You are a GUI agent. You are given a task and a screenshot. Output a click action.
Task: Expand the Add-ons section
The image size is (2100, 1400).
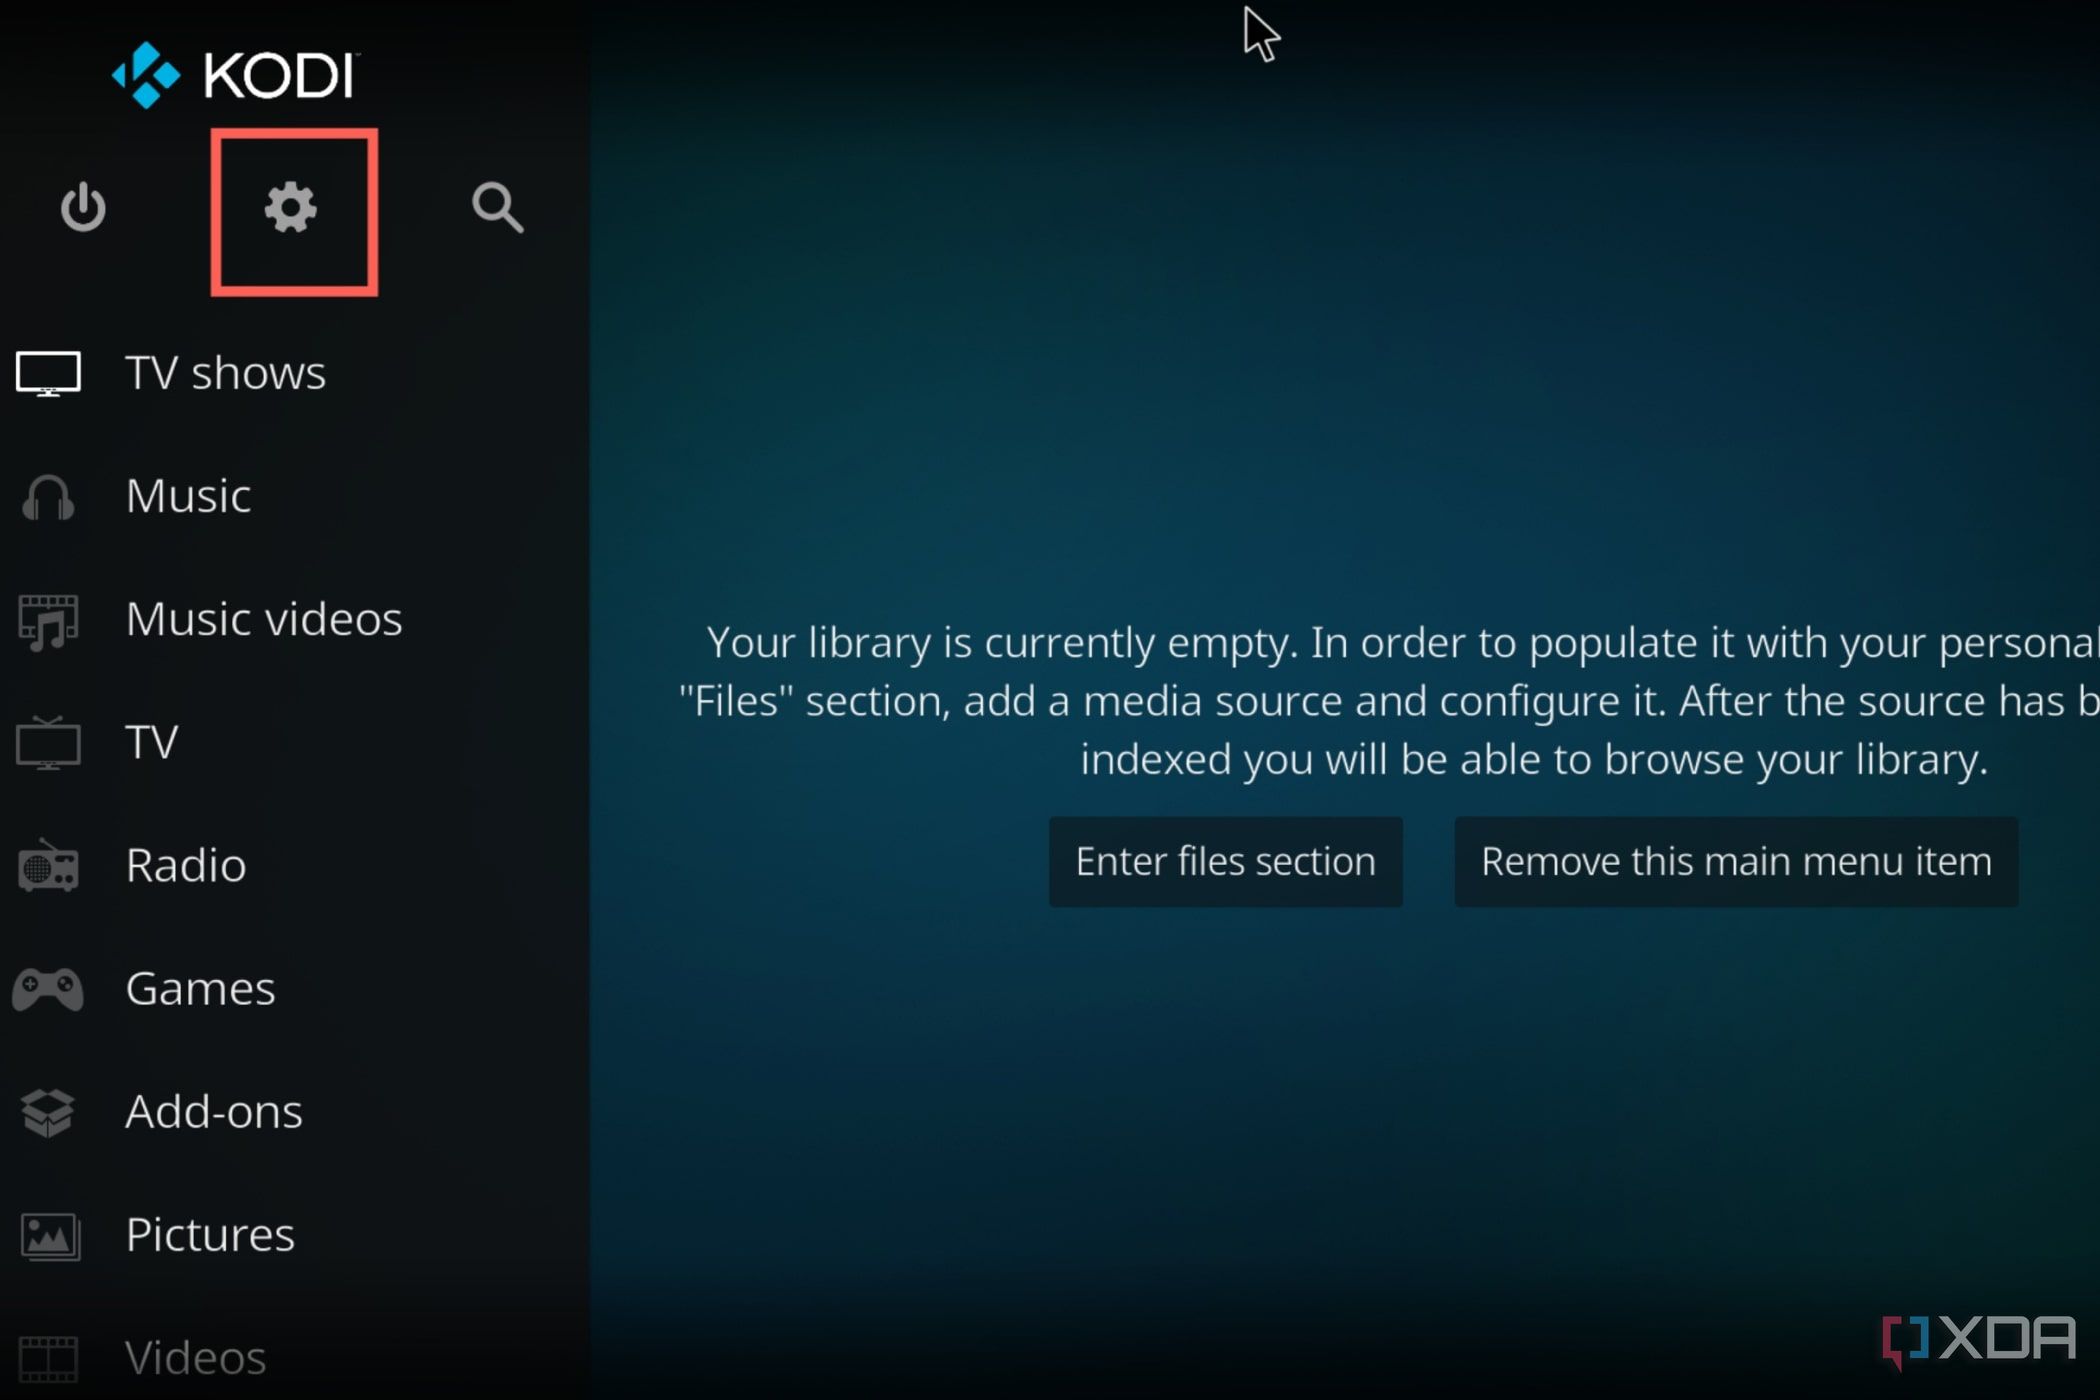pyautogui.click(x=214, y=1108)
